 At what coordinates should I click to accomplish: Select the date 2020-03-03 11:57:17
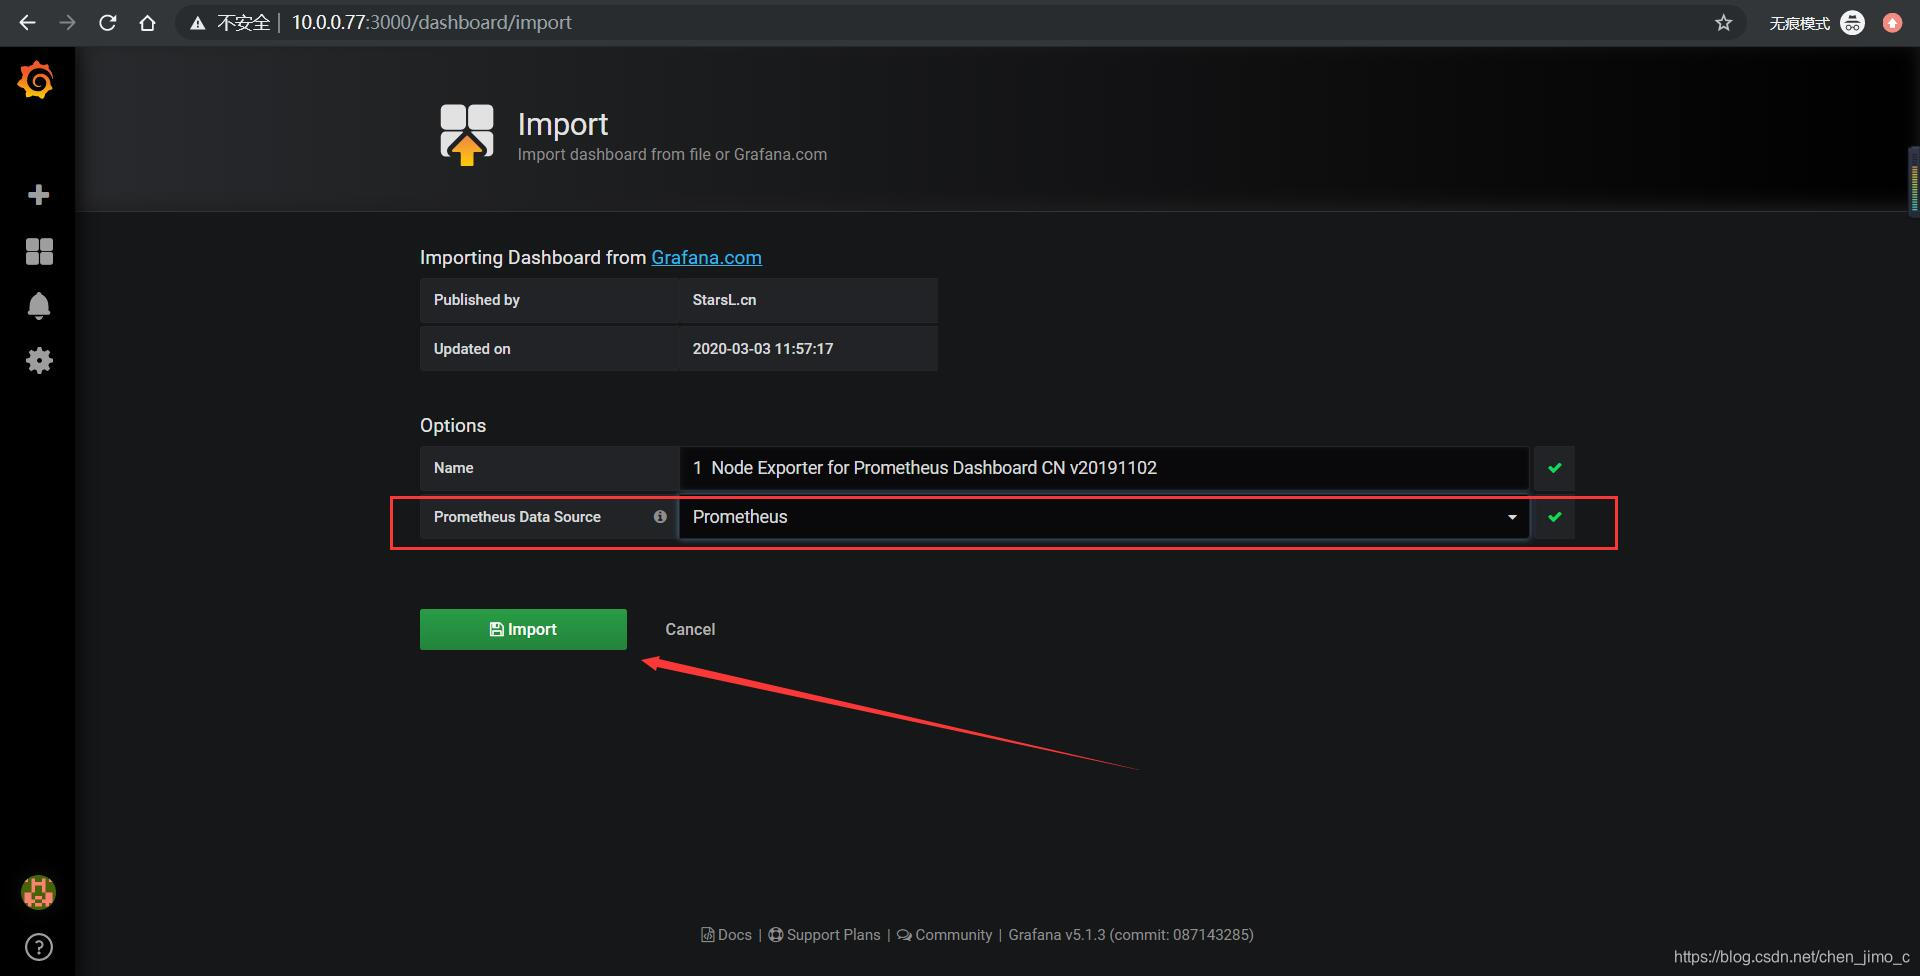pyautogui.click(x=763, y=349)
